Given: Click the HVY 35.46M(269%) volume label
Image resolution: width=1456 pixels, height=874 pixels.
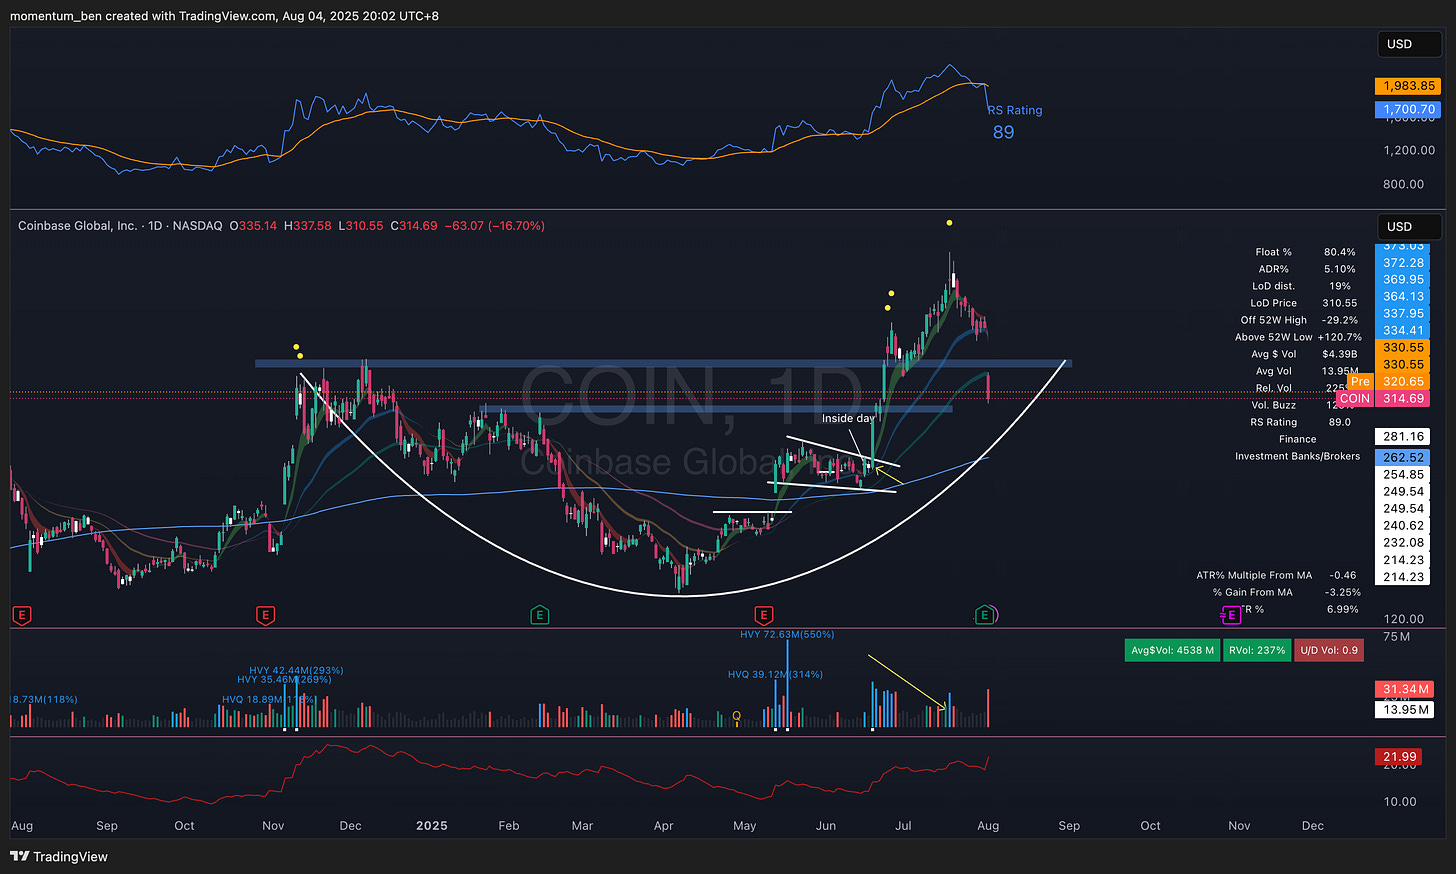Looking at the screenshot, I should (x=283, y=680).
